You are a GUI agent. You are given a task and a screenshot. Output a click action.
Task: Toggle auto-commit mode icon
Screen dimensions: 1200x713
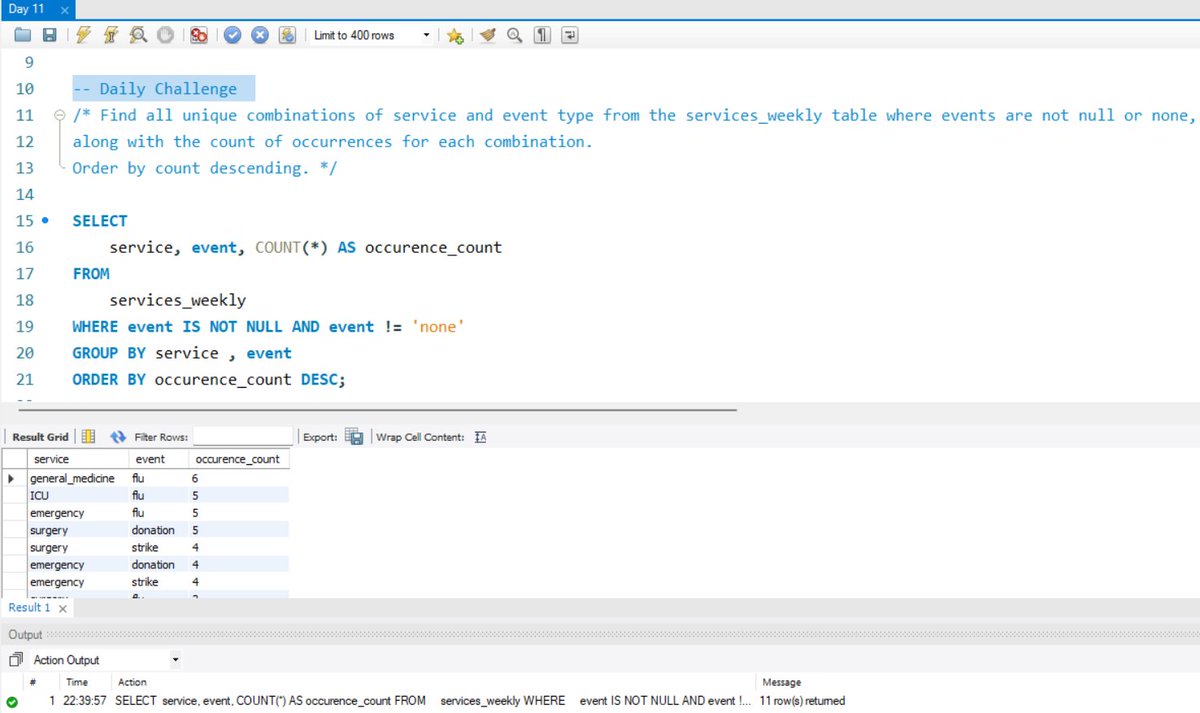pos(287,35)
